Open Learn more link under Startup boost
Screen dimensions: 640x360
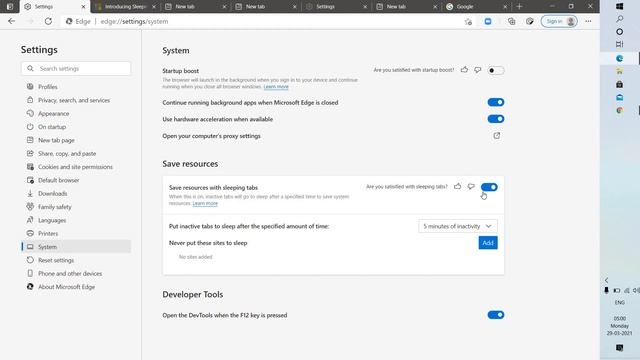click(x=276, y=87)
